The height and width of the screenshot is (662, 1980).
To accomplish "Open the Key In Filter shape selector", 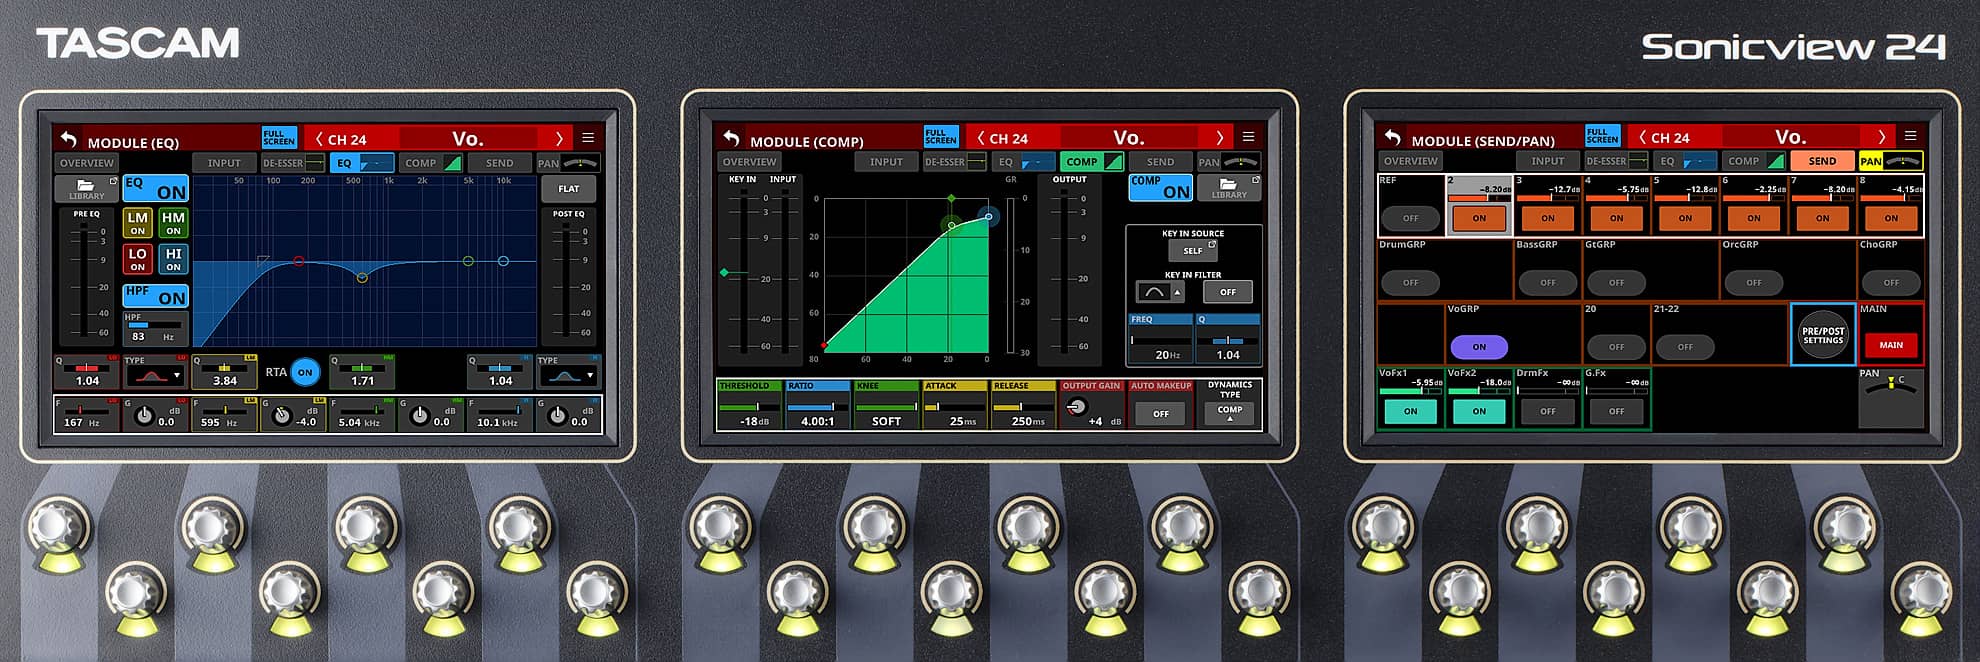I will (1159, 292).
